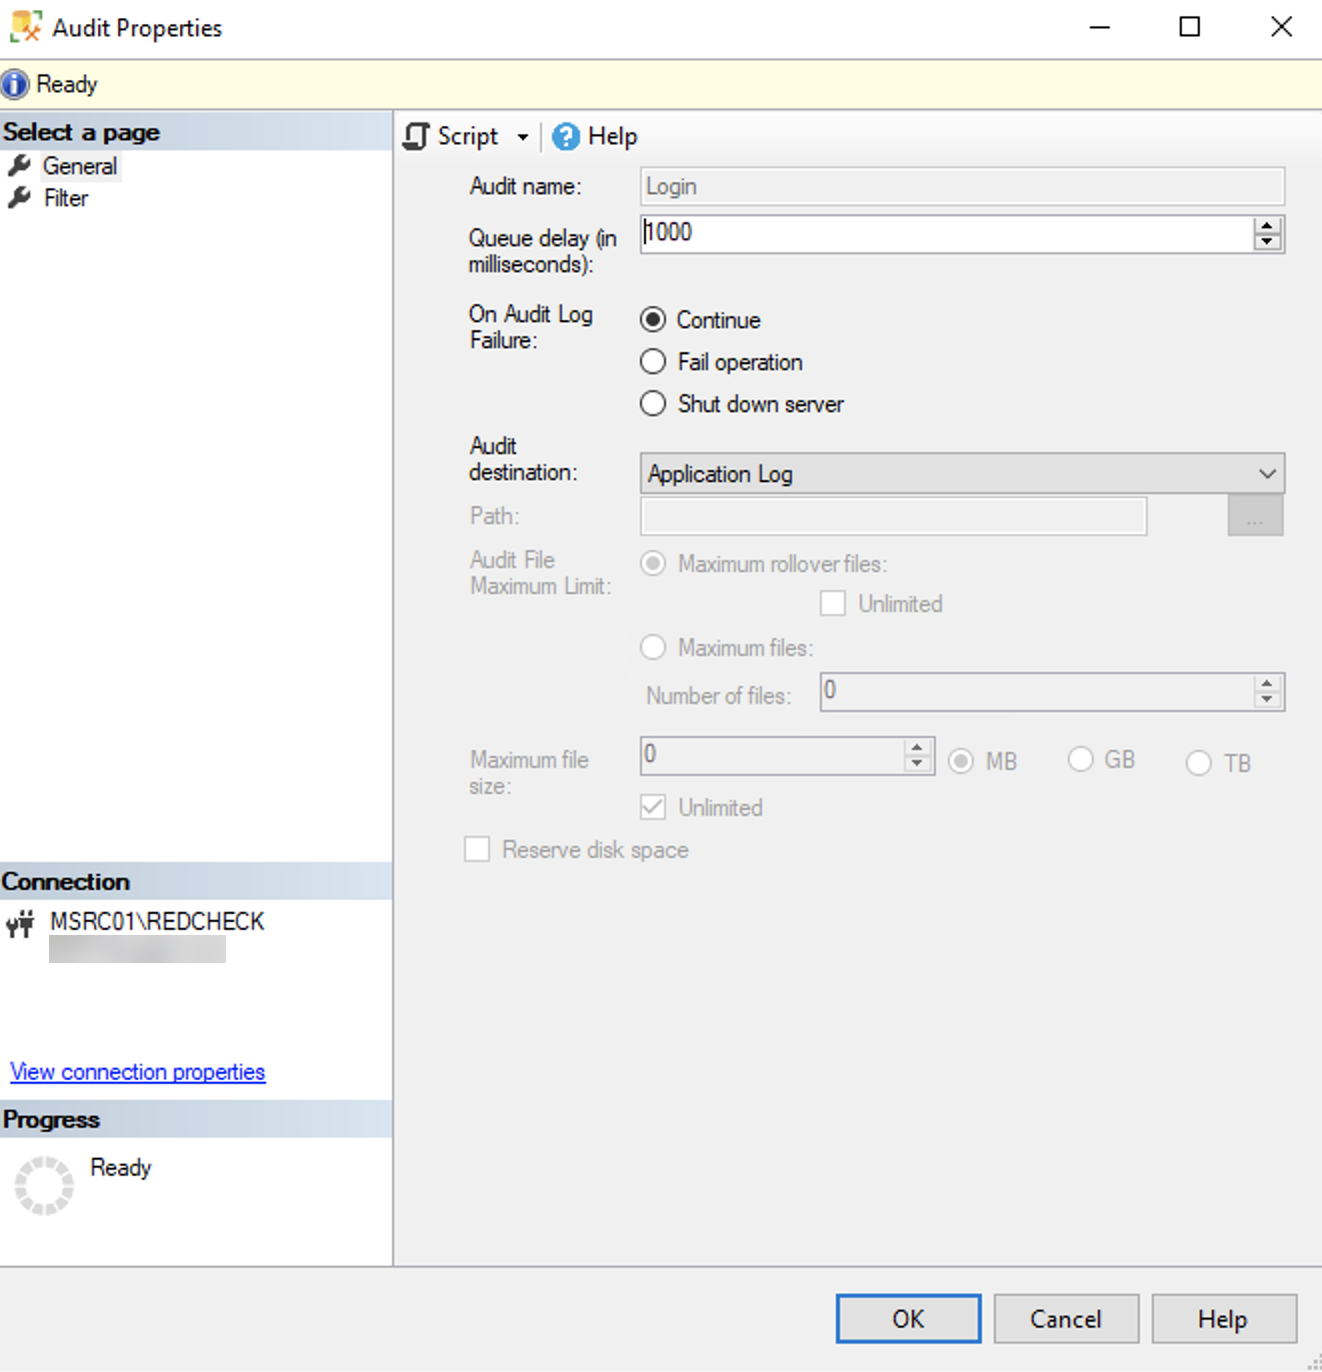
Task: Select the General page wrench icon
Action: point(18,166)
